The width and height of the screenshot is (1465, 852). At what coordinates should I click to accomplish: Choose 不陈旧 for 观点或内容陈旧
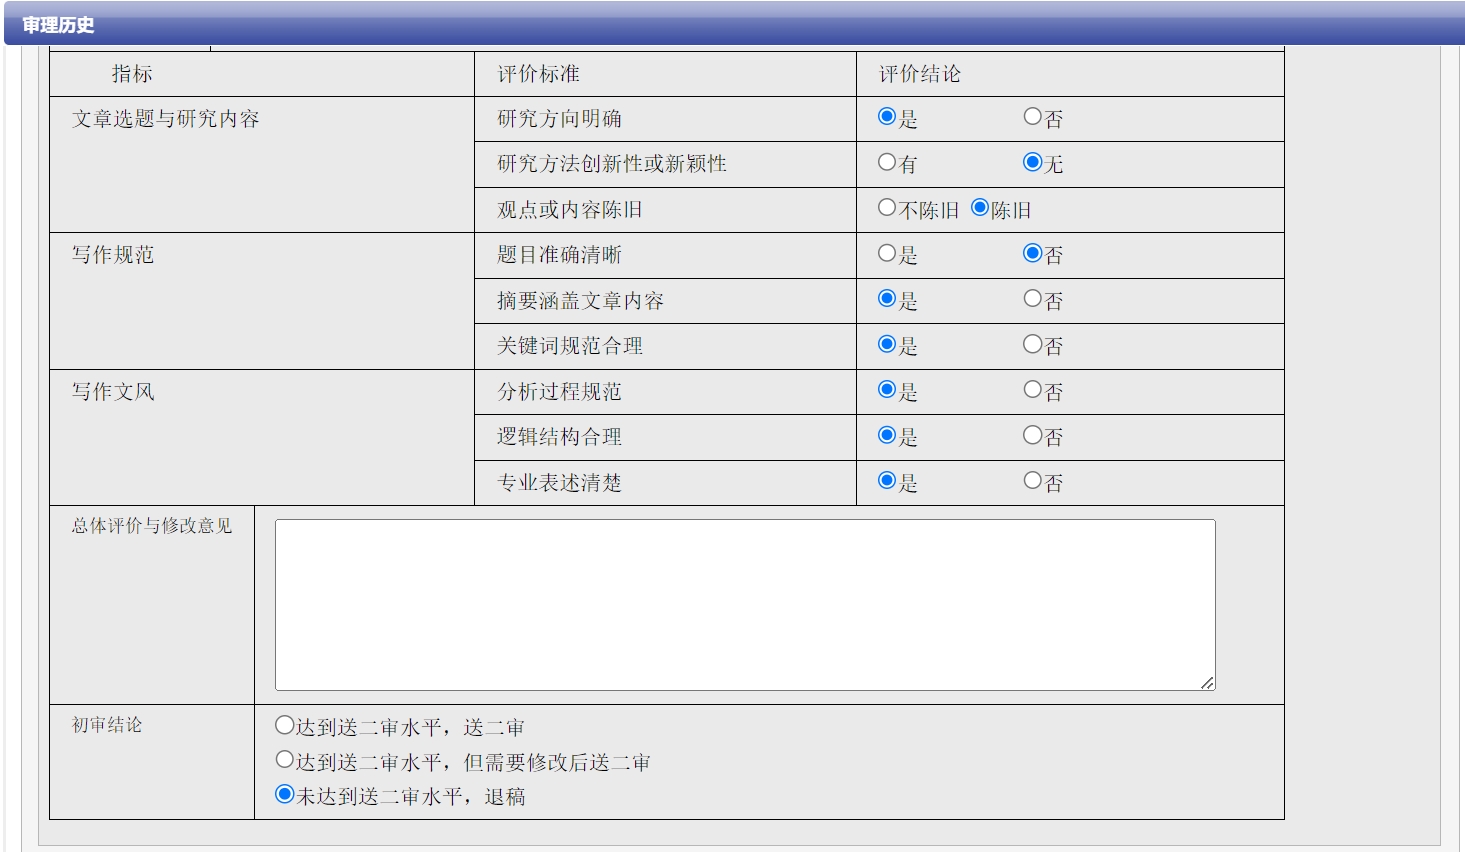(x=887, y=208)
